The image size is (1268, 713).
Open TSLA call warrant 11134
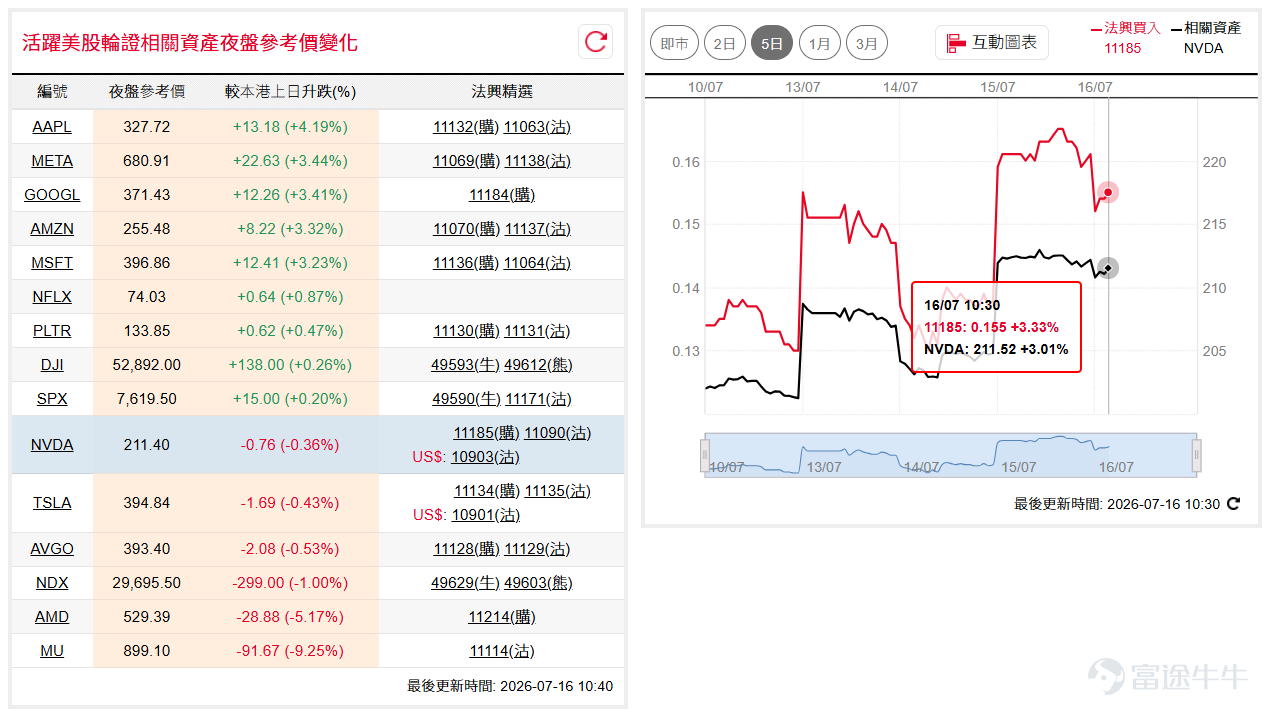(x=487, y=491)
